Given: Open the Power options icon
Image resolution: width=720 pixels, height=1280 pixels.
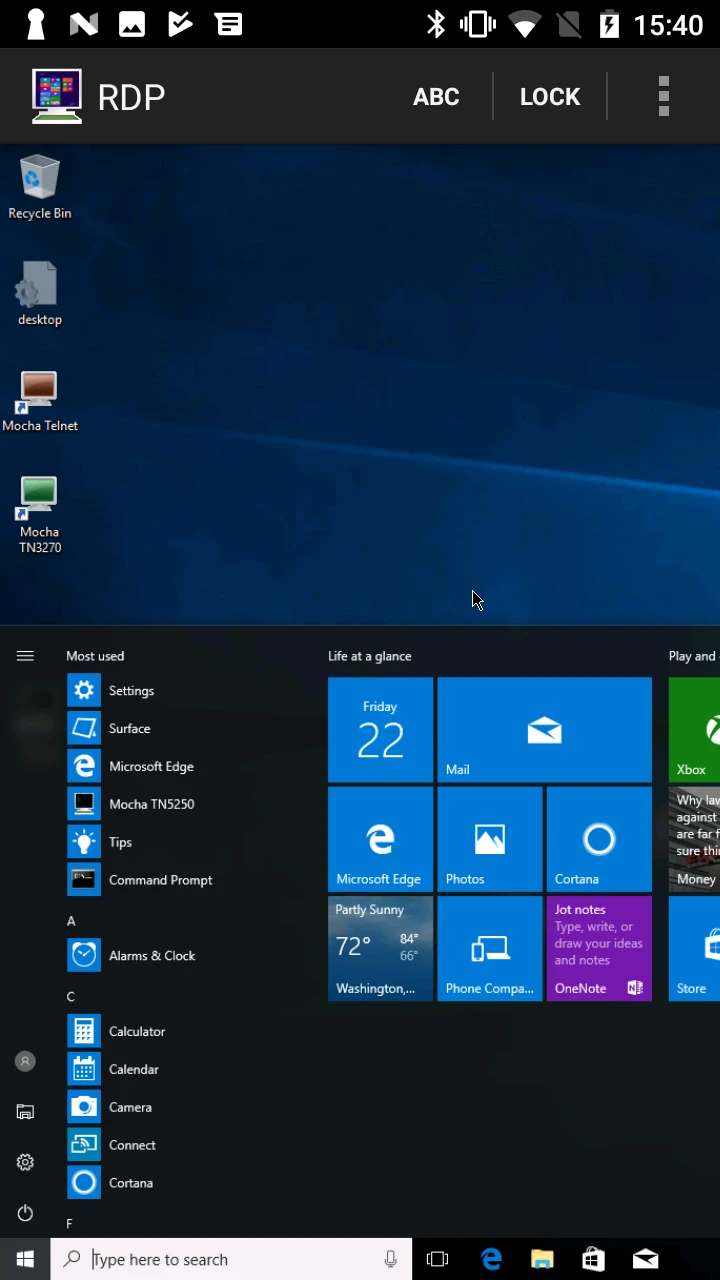Looking at the screenshot, I should coord(25,1213).
